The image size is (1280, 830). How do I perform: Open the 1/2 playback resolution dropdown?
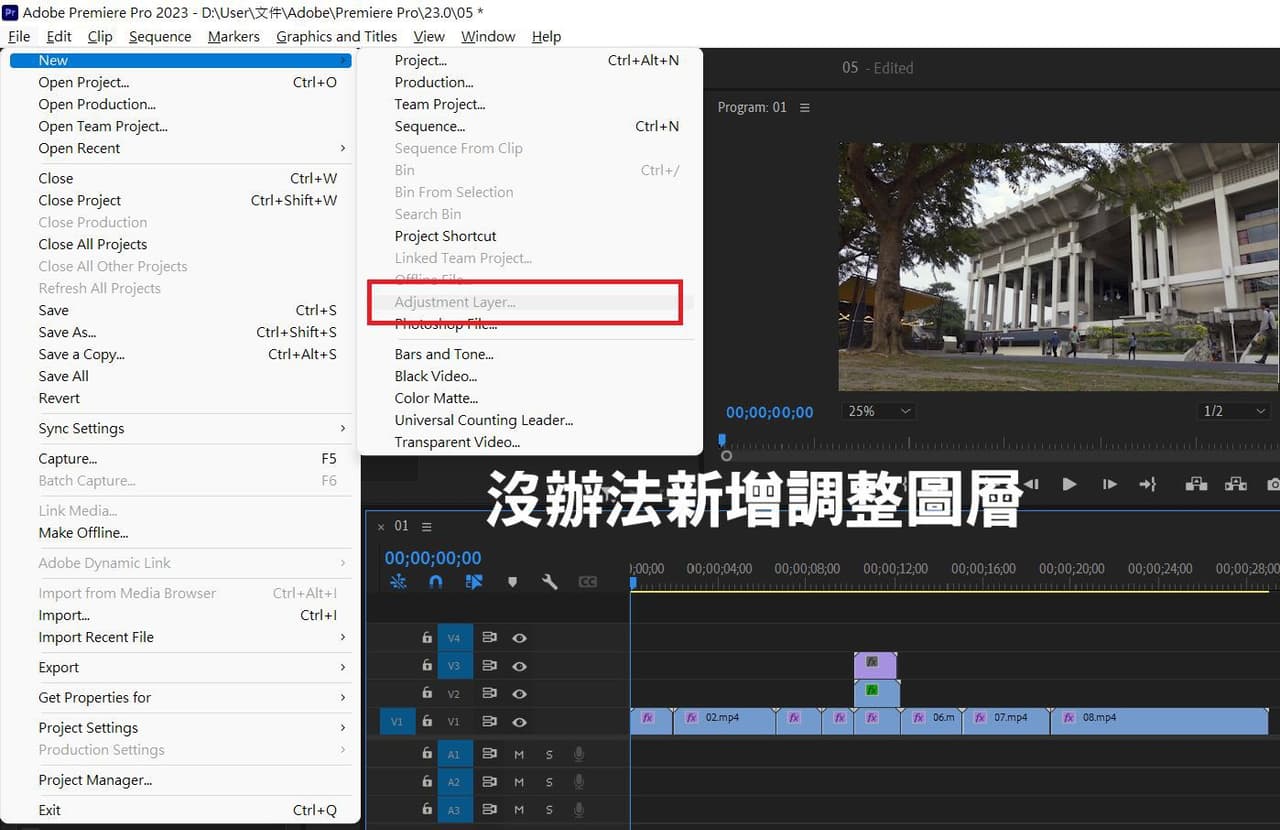pyautogui.click(x=1235, y=411)
